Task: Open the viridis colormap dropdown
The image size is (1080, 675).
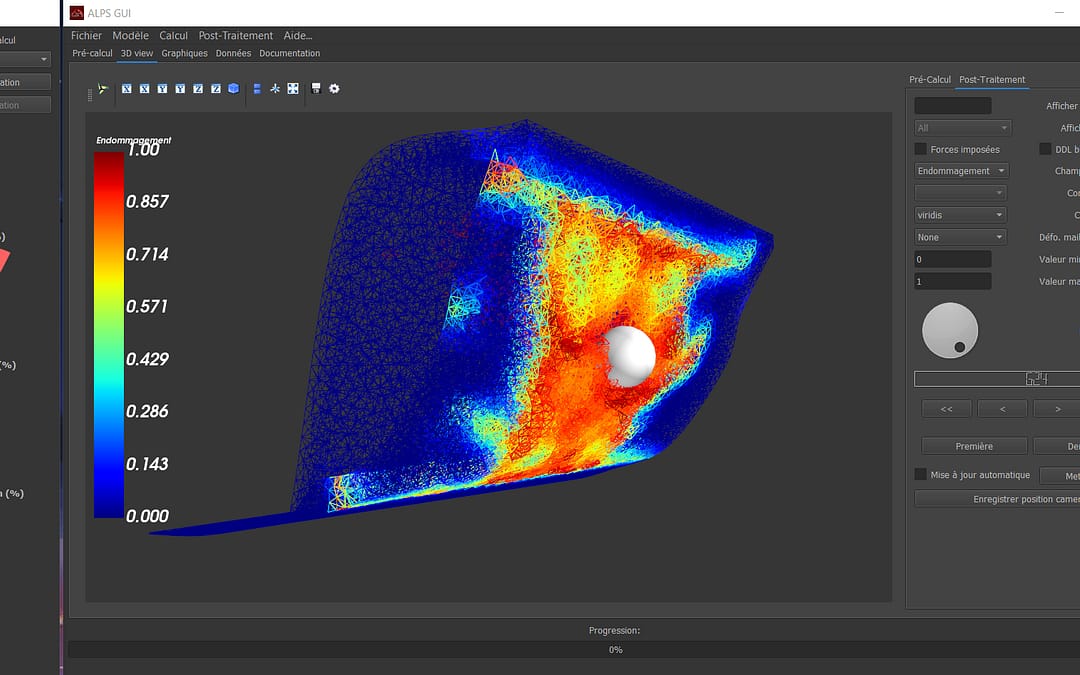Action: pyautogui.click(x=959, y=214)
